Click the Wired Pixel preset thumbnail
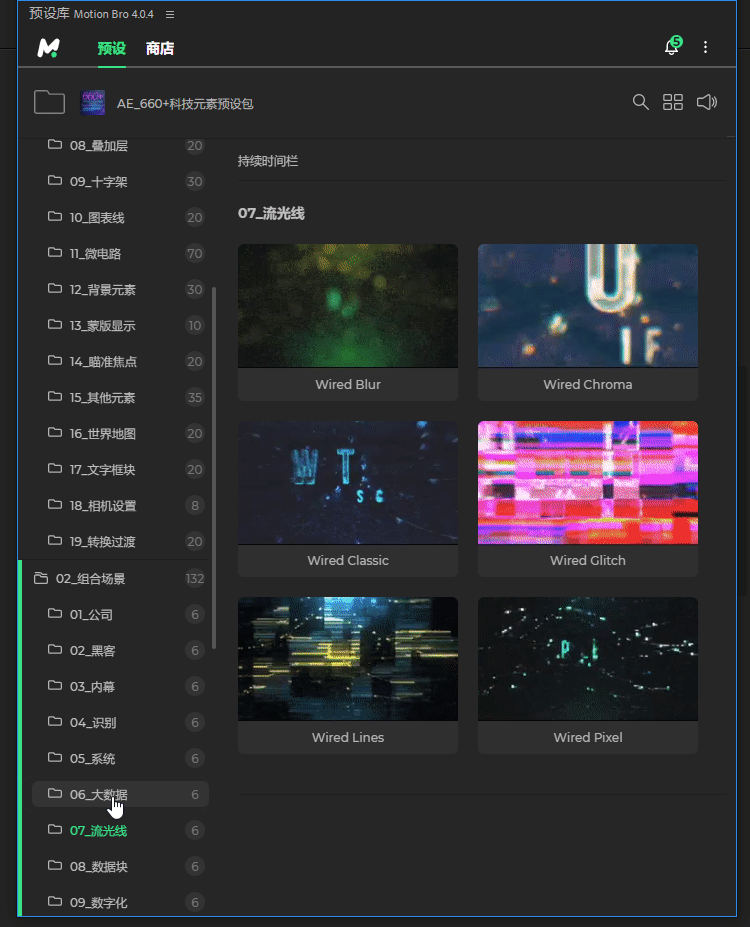Viewport: 750px width, 927px height. tap(587, 659)
